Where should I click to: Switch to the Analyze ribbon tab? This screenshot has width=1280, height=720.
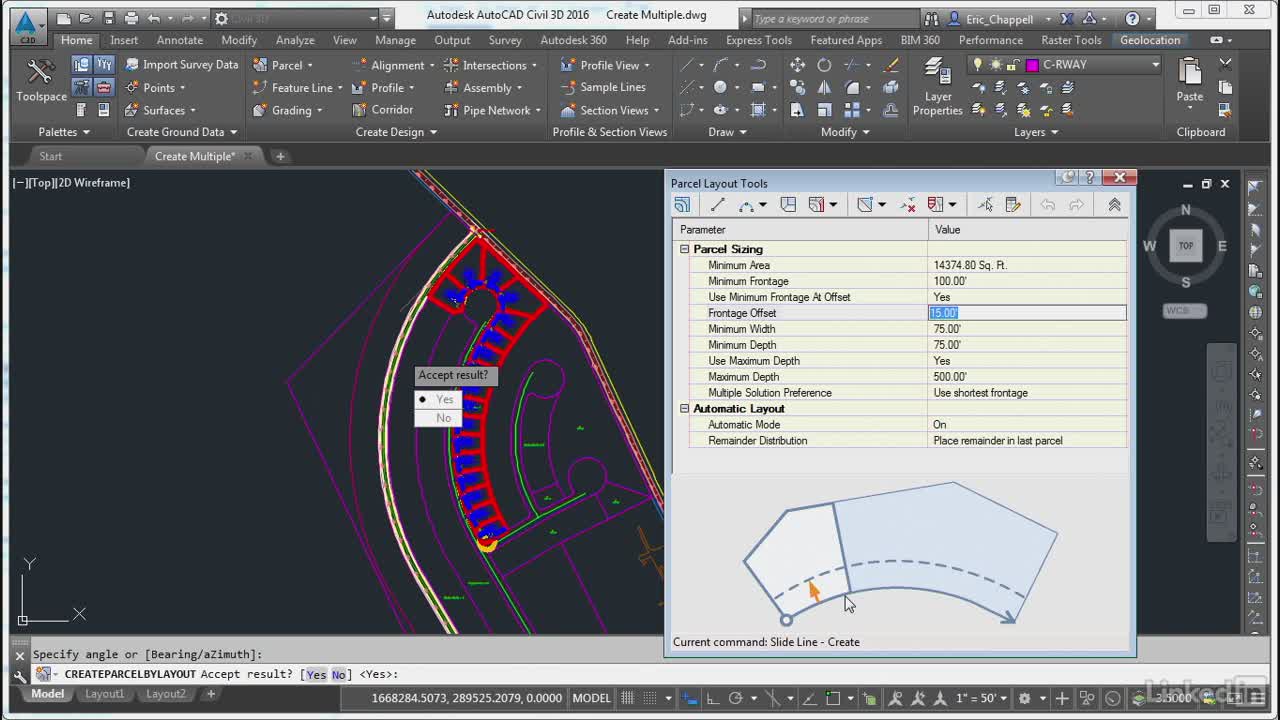295,40
